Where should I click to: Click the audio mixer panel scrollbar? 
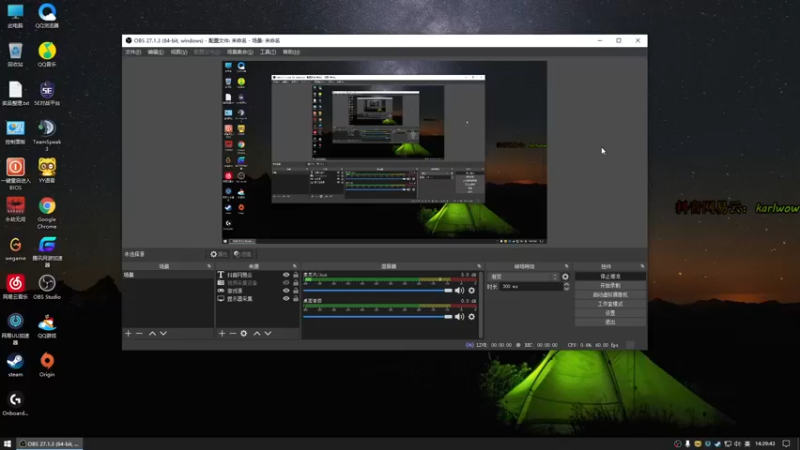pos(481,305)
